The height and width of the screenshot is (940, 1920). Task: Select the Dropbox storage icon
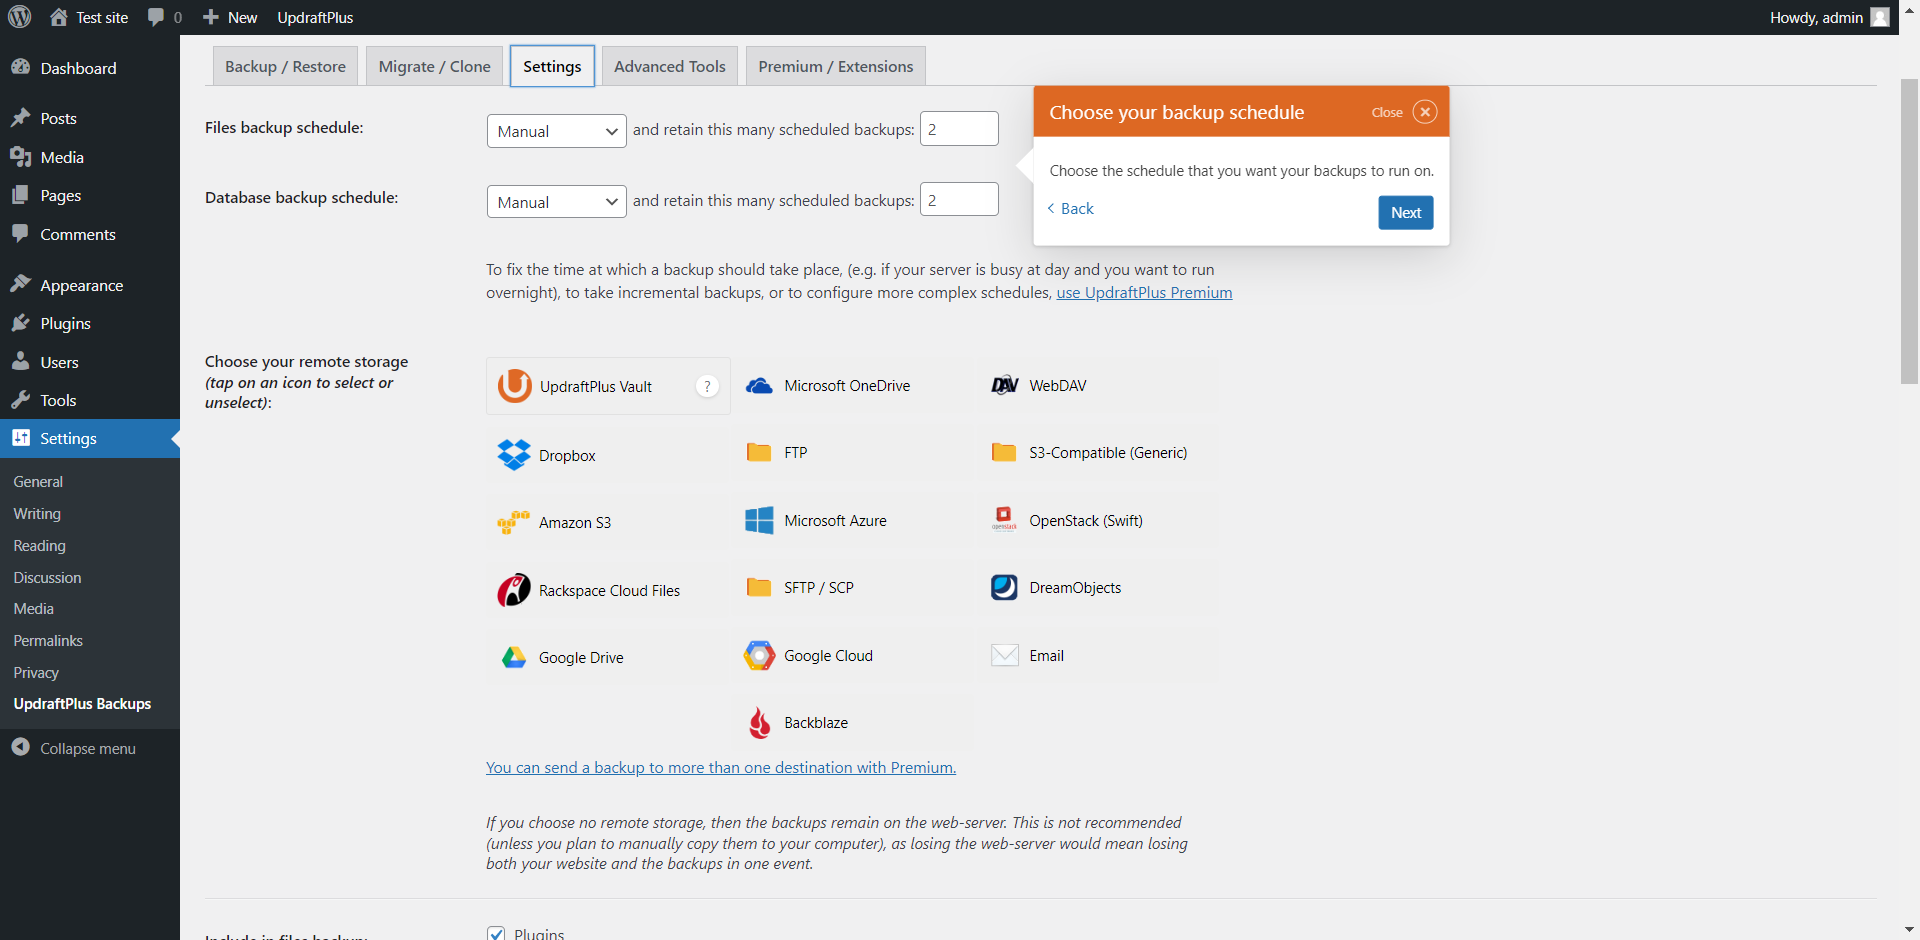click(x=514, y=455)
